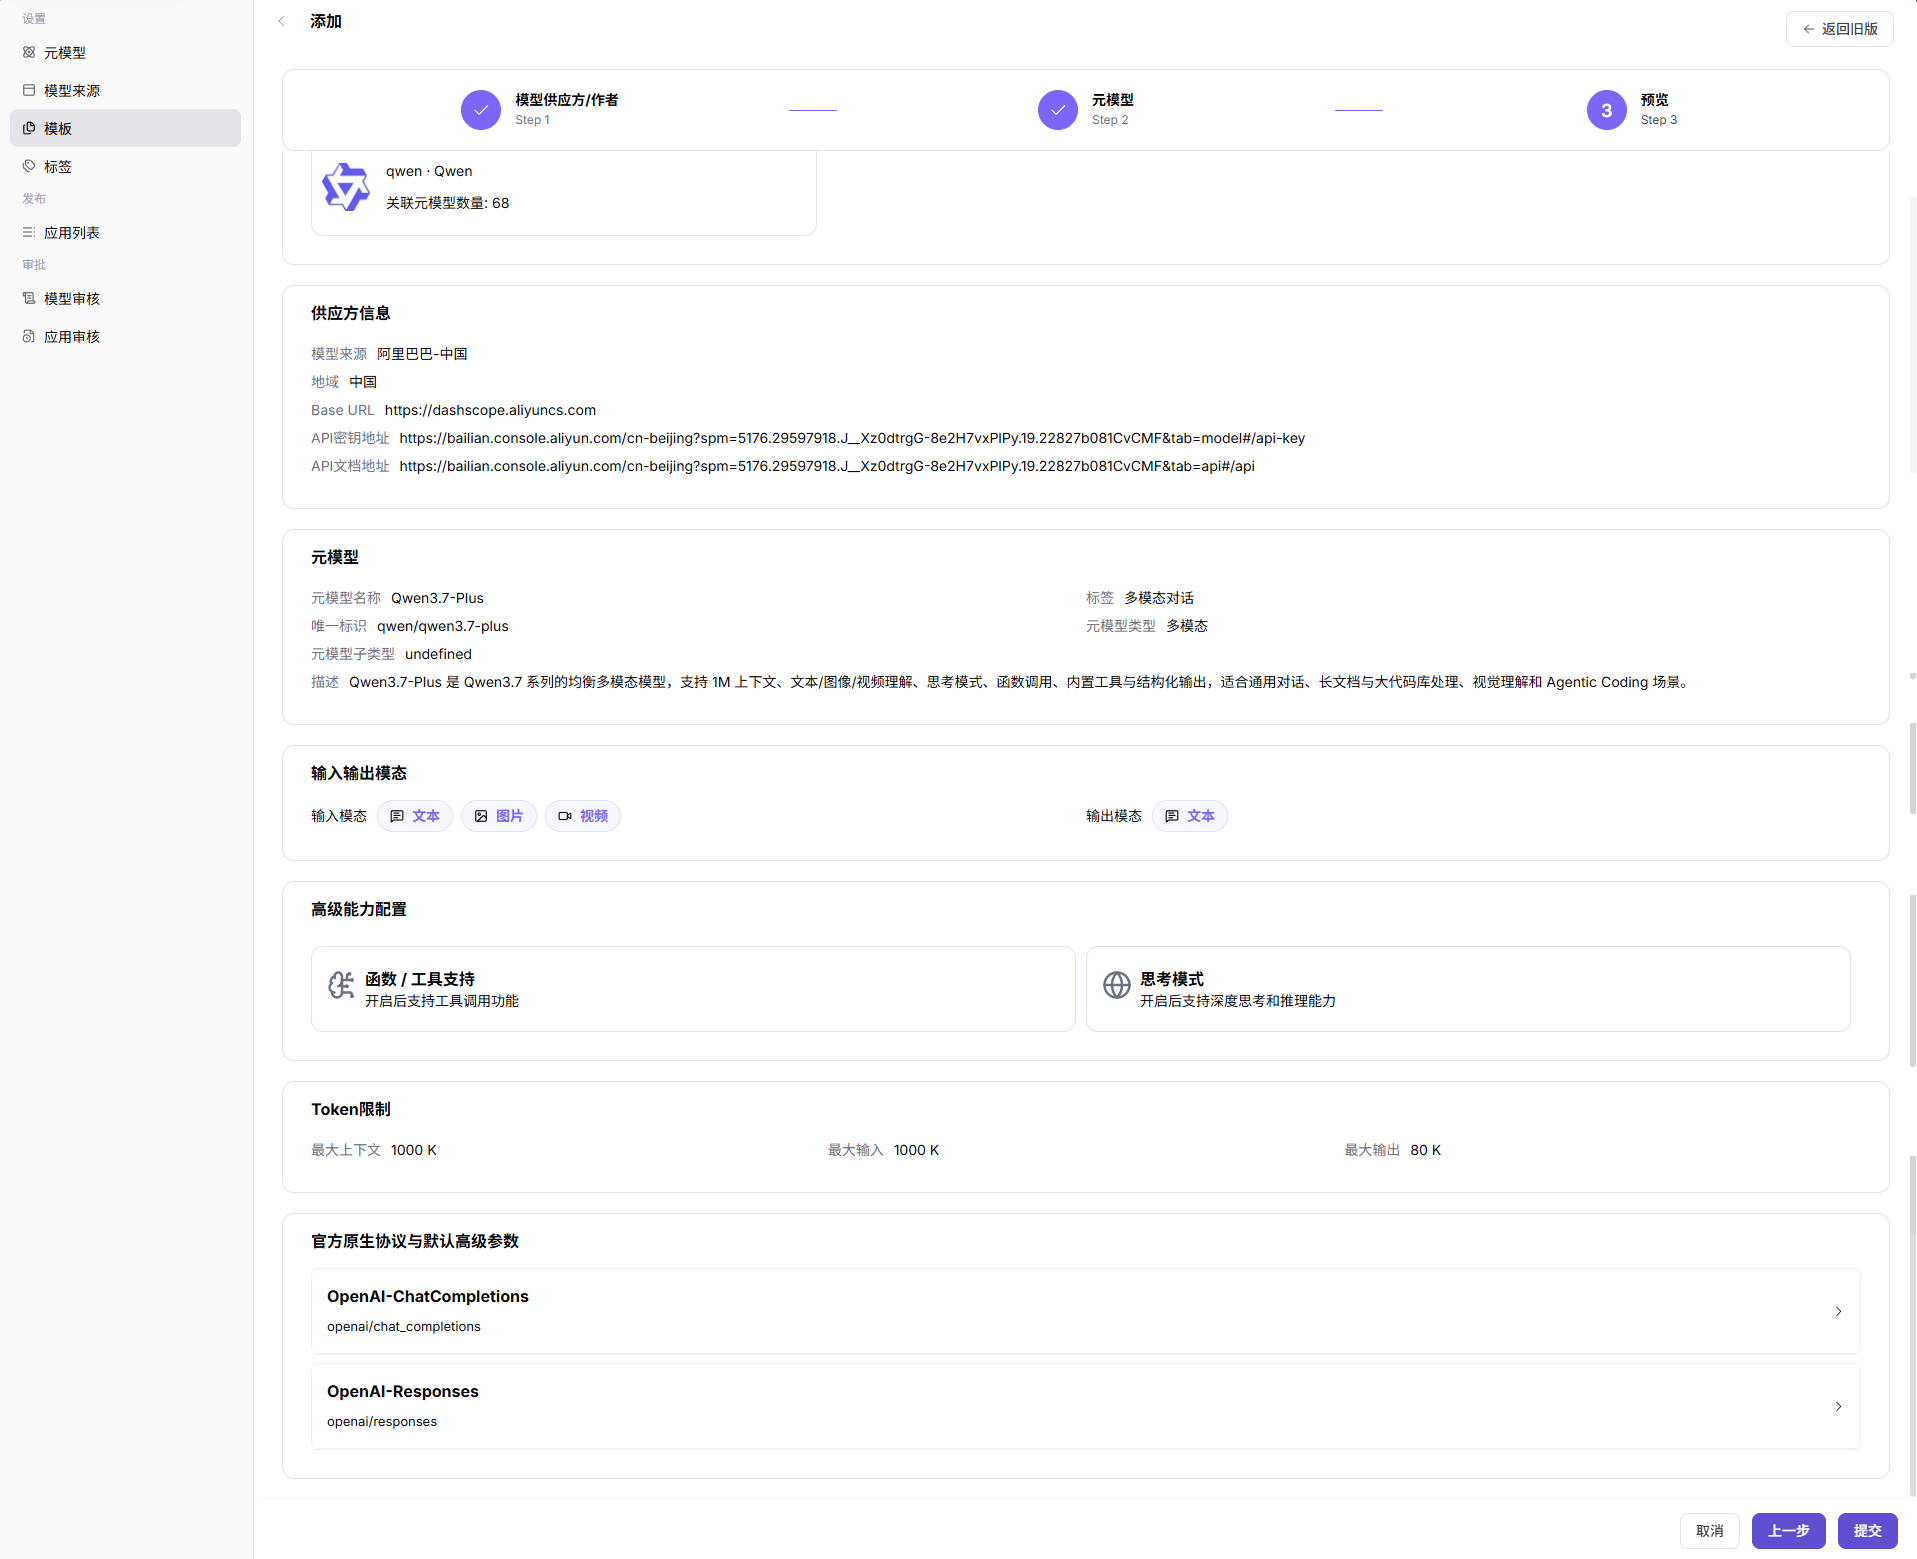Click the 标签 tag icon in sidebar
The image size is (1917, 1559).
29,166
